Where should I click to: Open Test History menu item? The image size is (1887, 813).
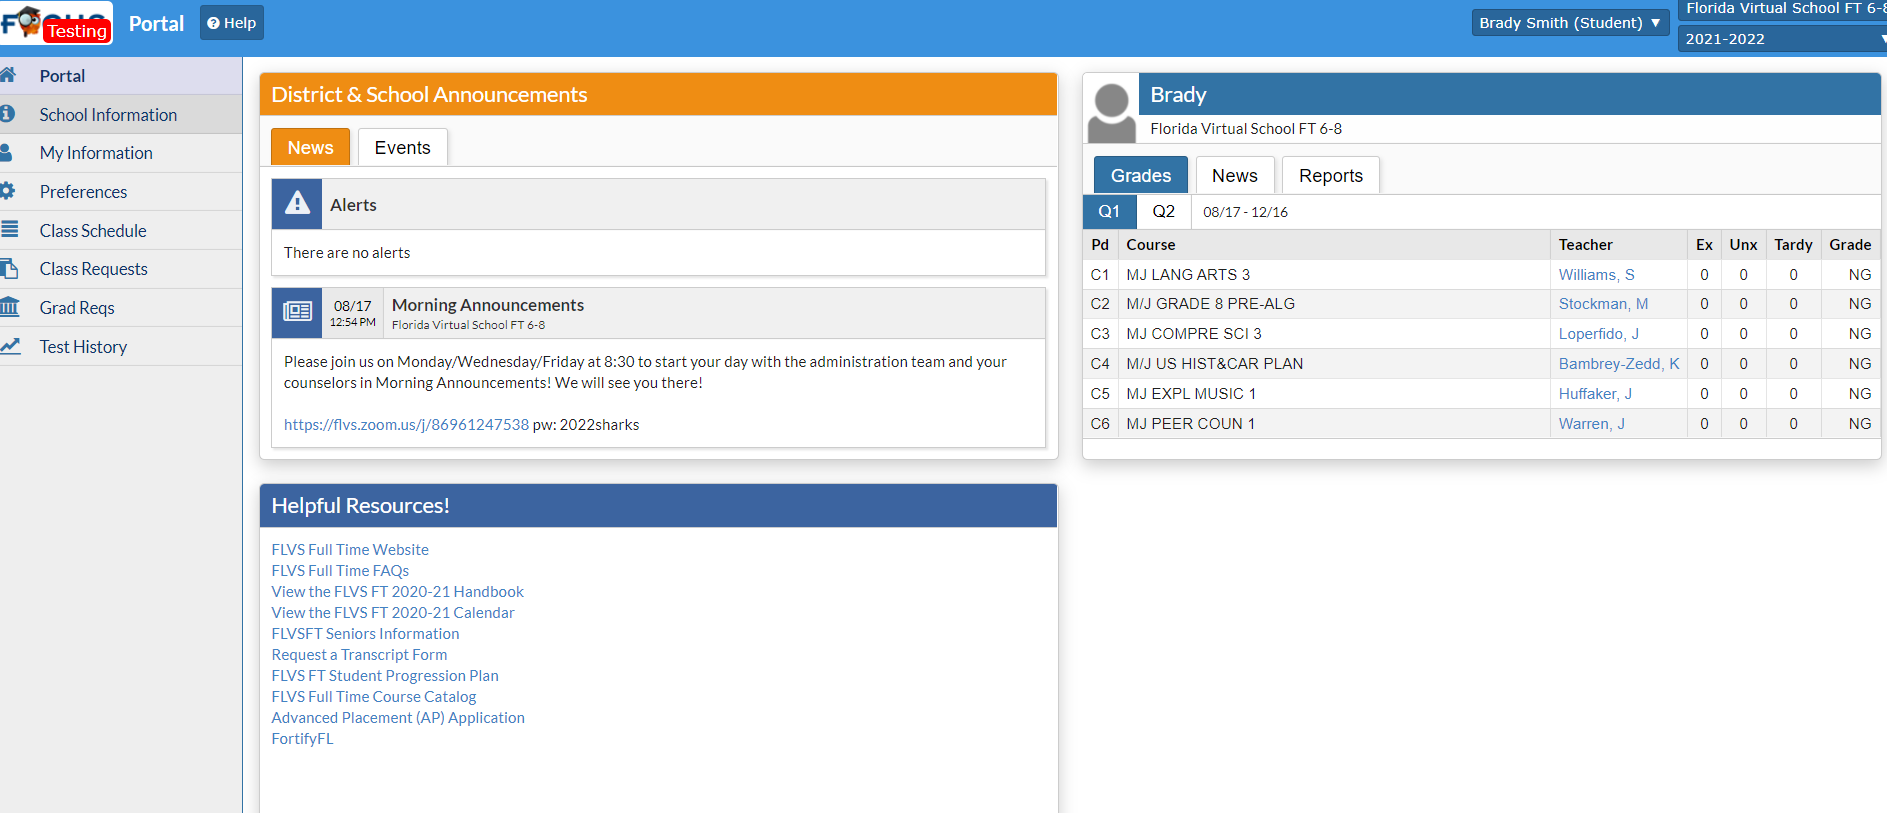[x=83, y=347]
